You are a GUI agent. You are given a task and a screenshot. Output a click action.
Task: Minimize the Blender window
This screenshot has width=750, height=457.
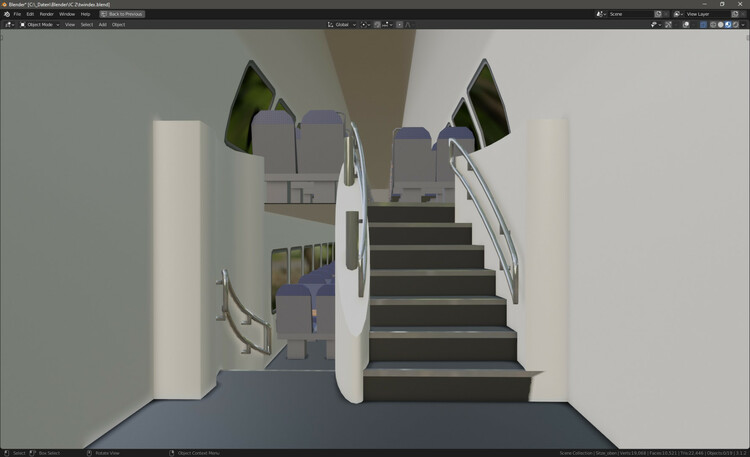[x=705, y=4]
